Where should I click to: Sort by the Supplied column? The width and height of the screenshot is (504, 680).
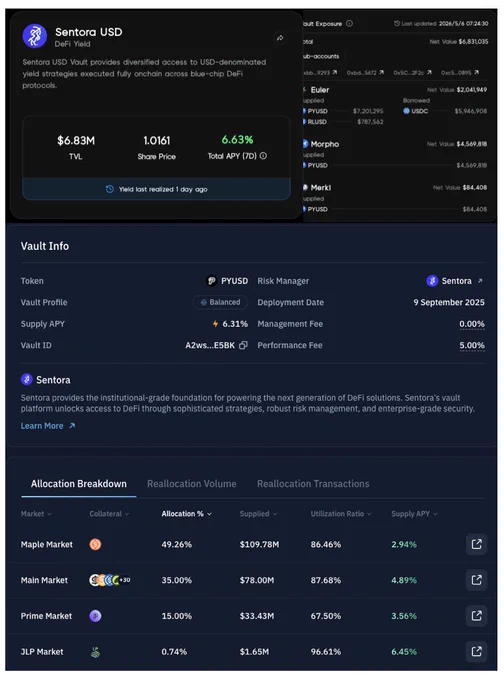(x=258, y=514)
